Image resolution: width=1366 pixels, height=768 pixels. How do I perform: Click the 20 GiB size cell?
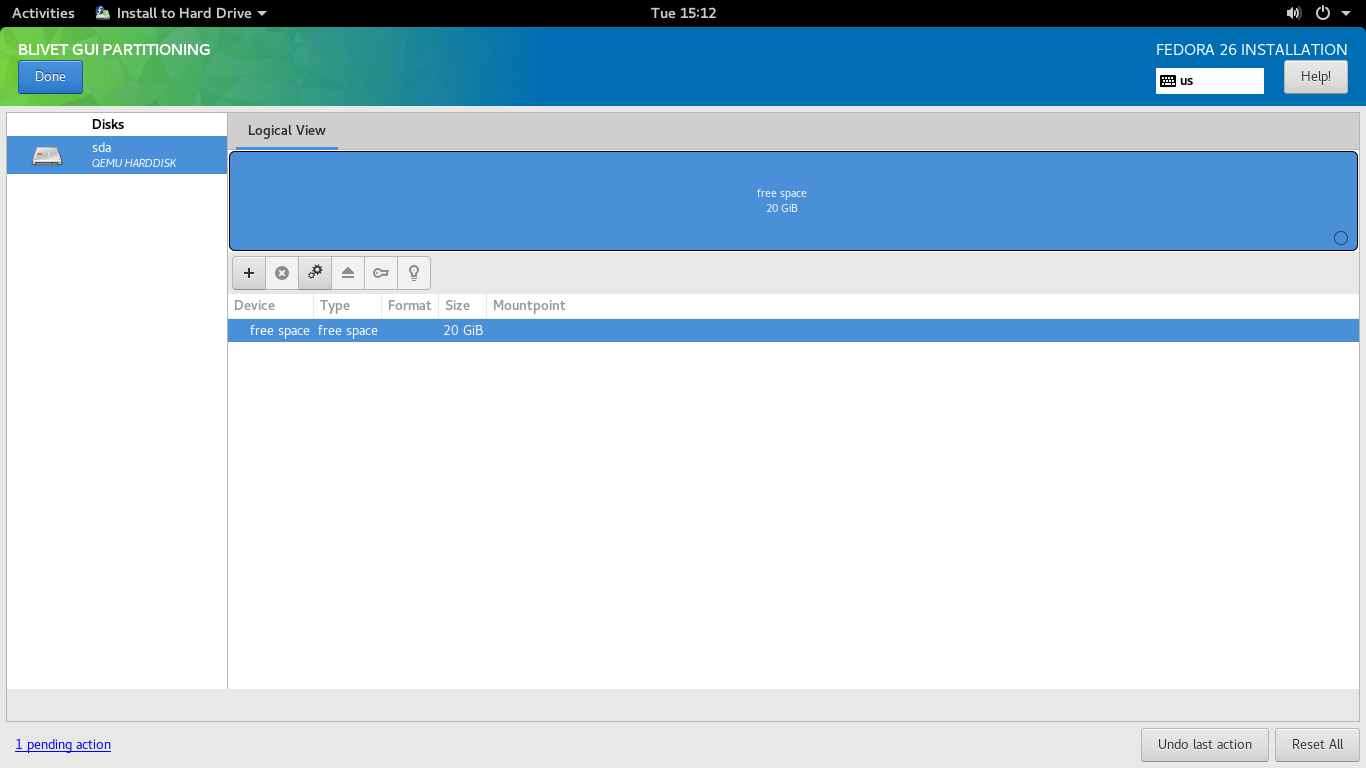point(463,331)
